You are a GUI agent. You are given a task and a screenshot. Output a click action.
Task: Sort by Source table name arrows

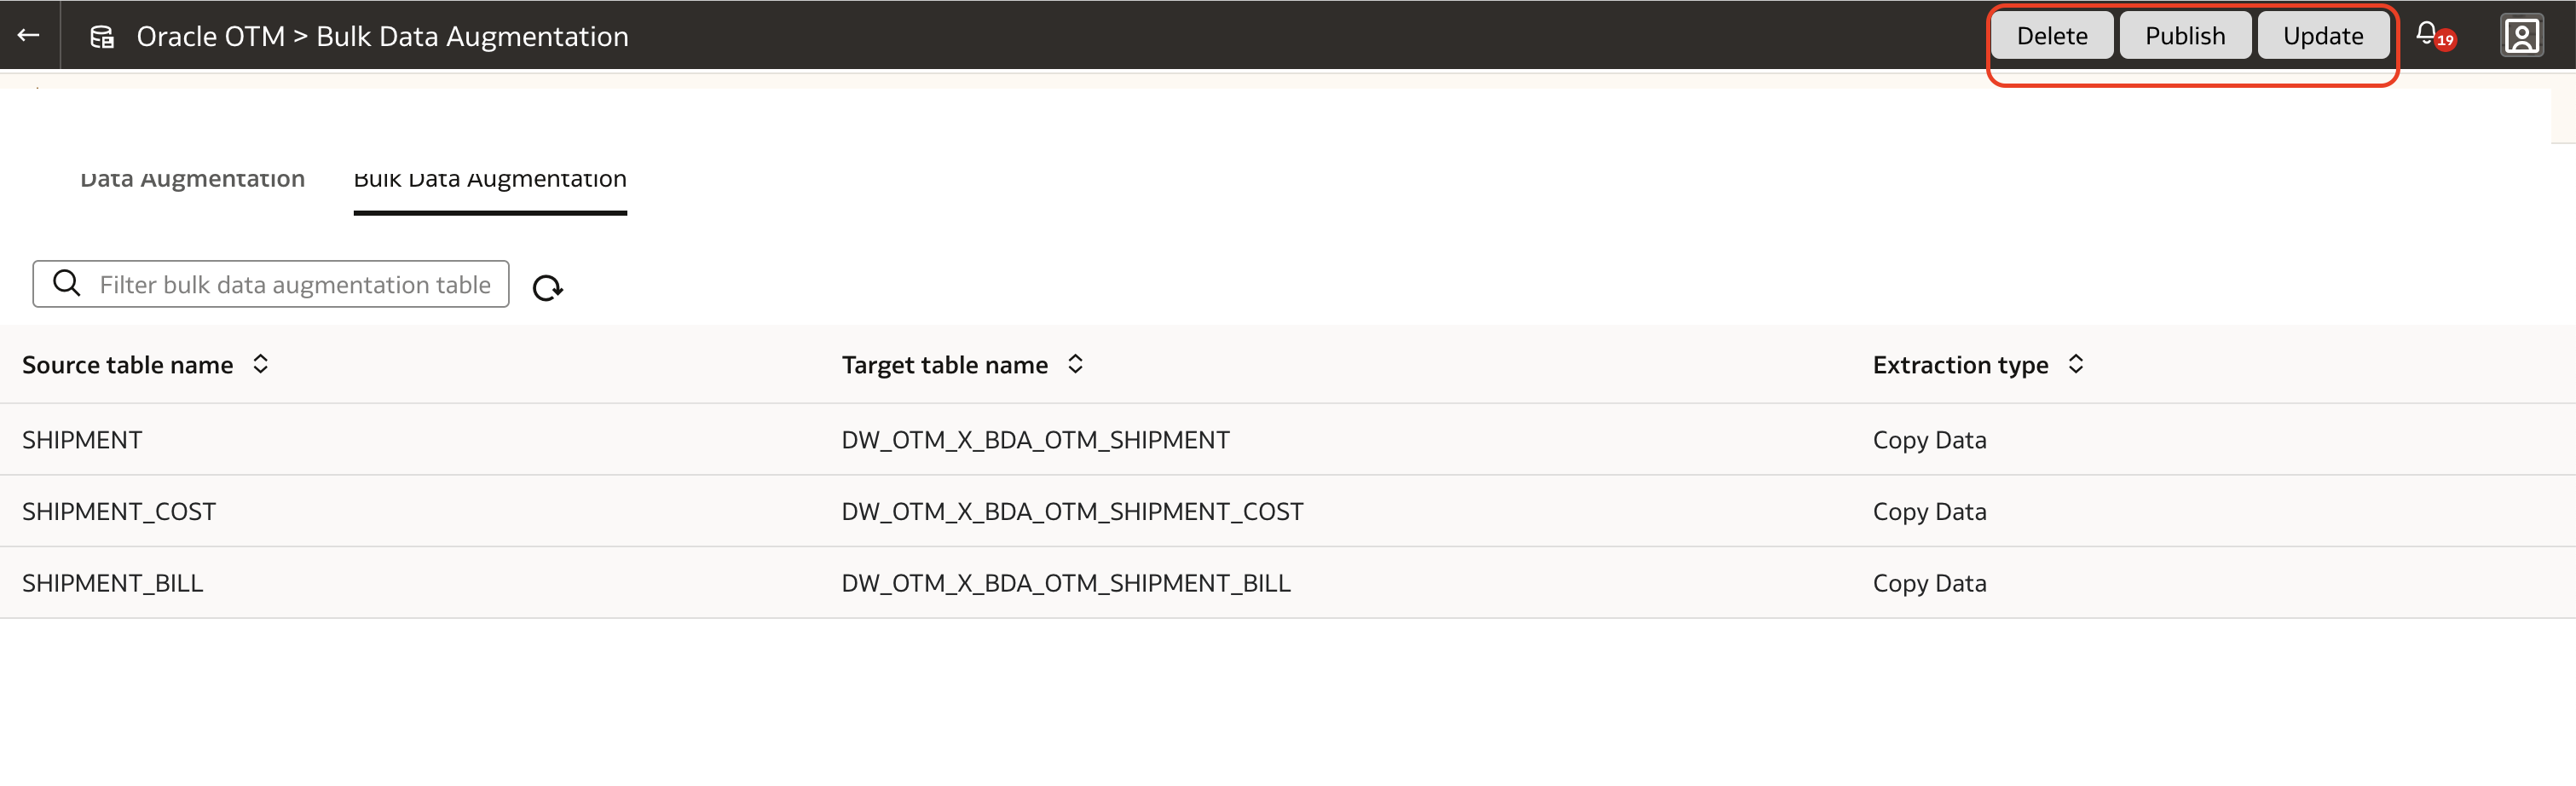tap(261, 364)
